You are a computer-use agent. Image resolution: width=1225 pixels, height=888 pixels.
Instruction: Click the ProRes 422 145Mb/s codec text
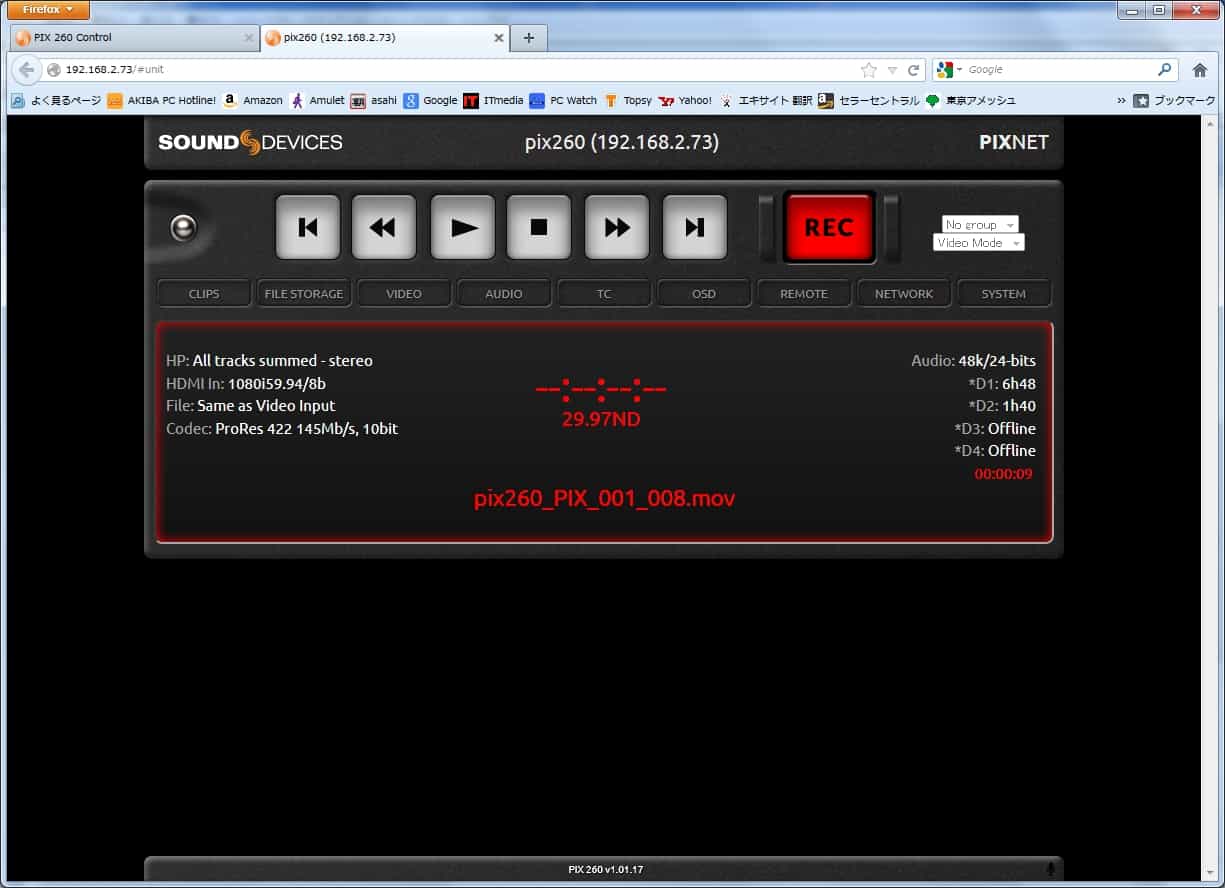[x=306, y=428]
